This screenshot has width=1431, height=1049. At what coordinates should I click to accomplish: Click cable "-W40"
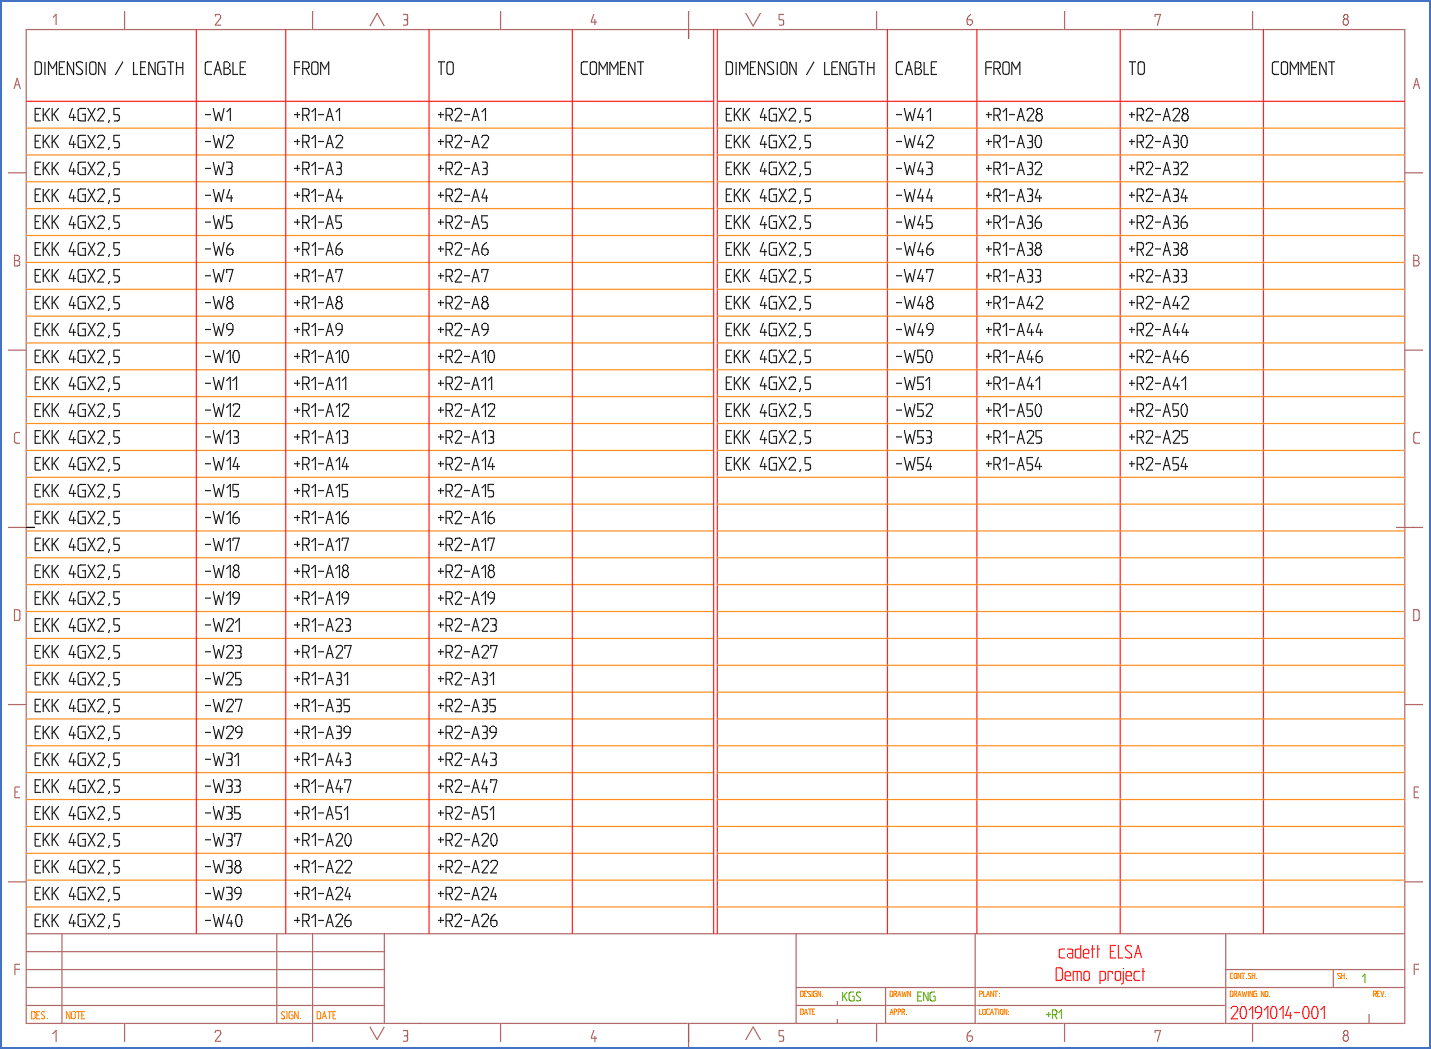223,922
